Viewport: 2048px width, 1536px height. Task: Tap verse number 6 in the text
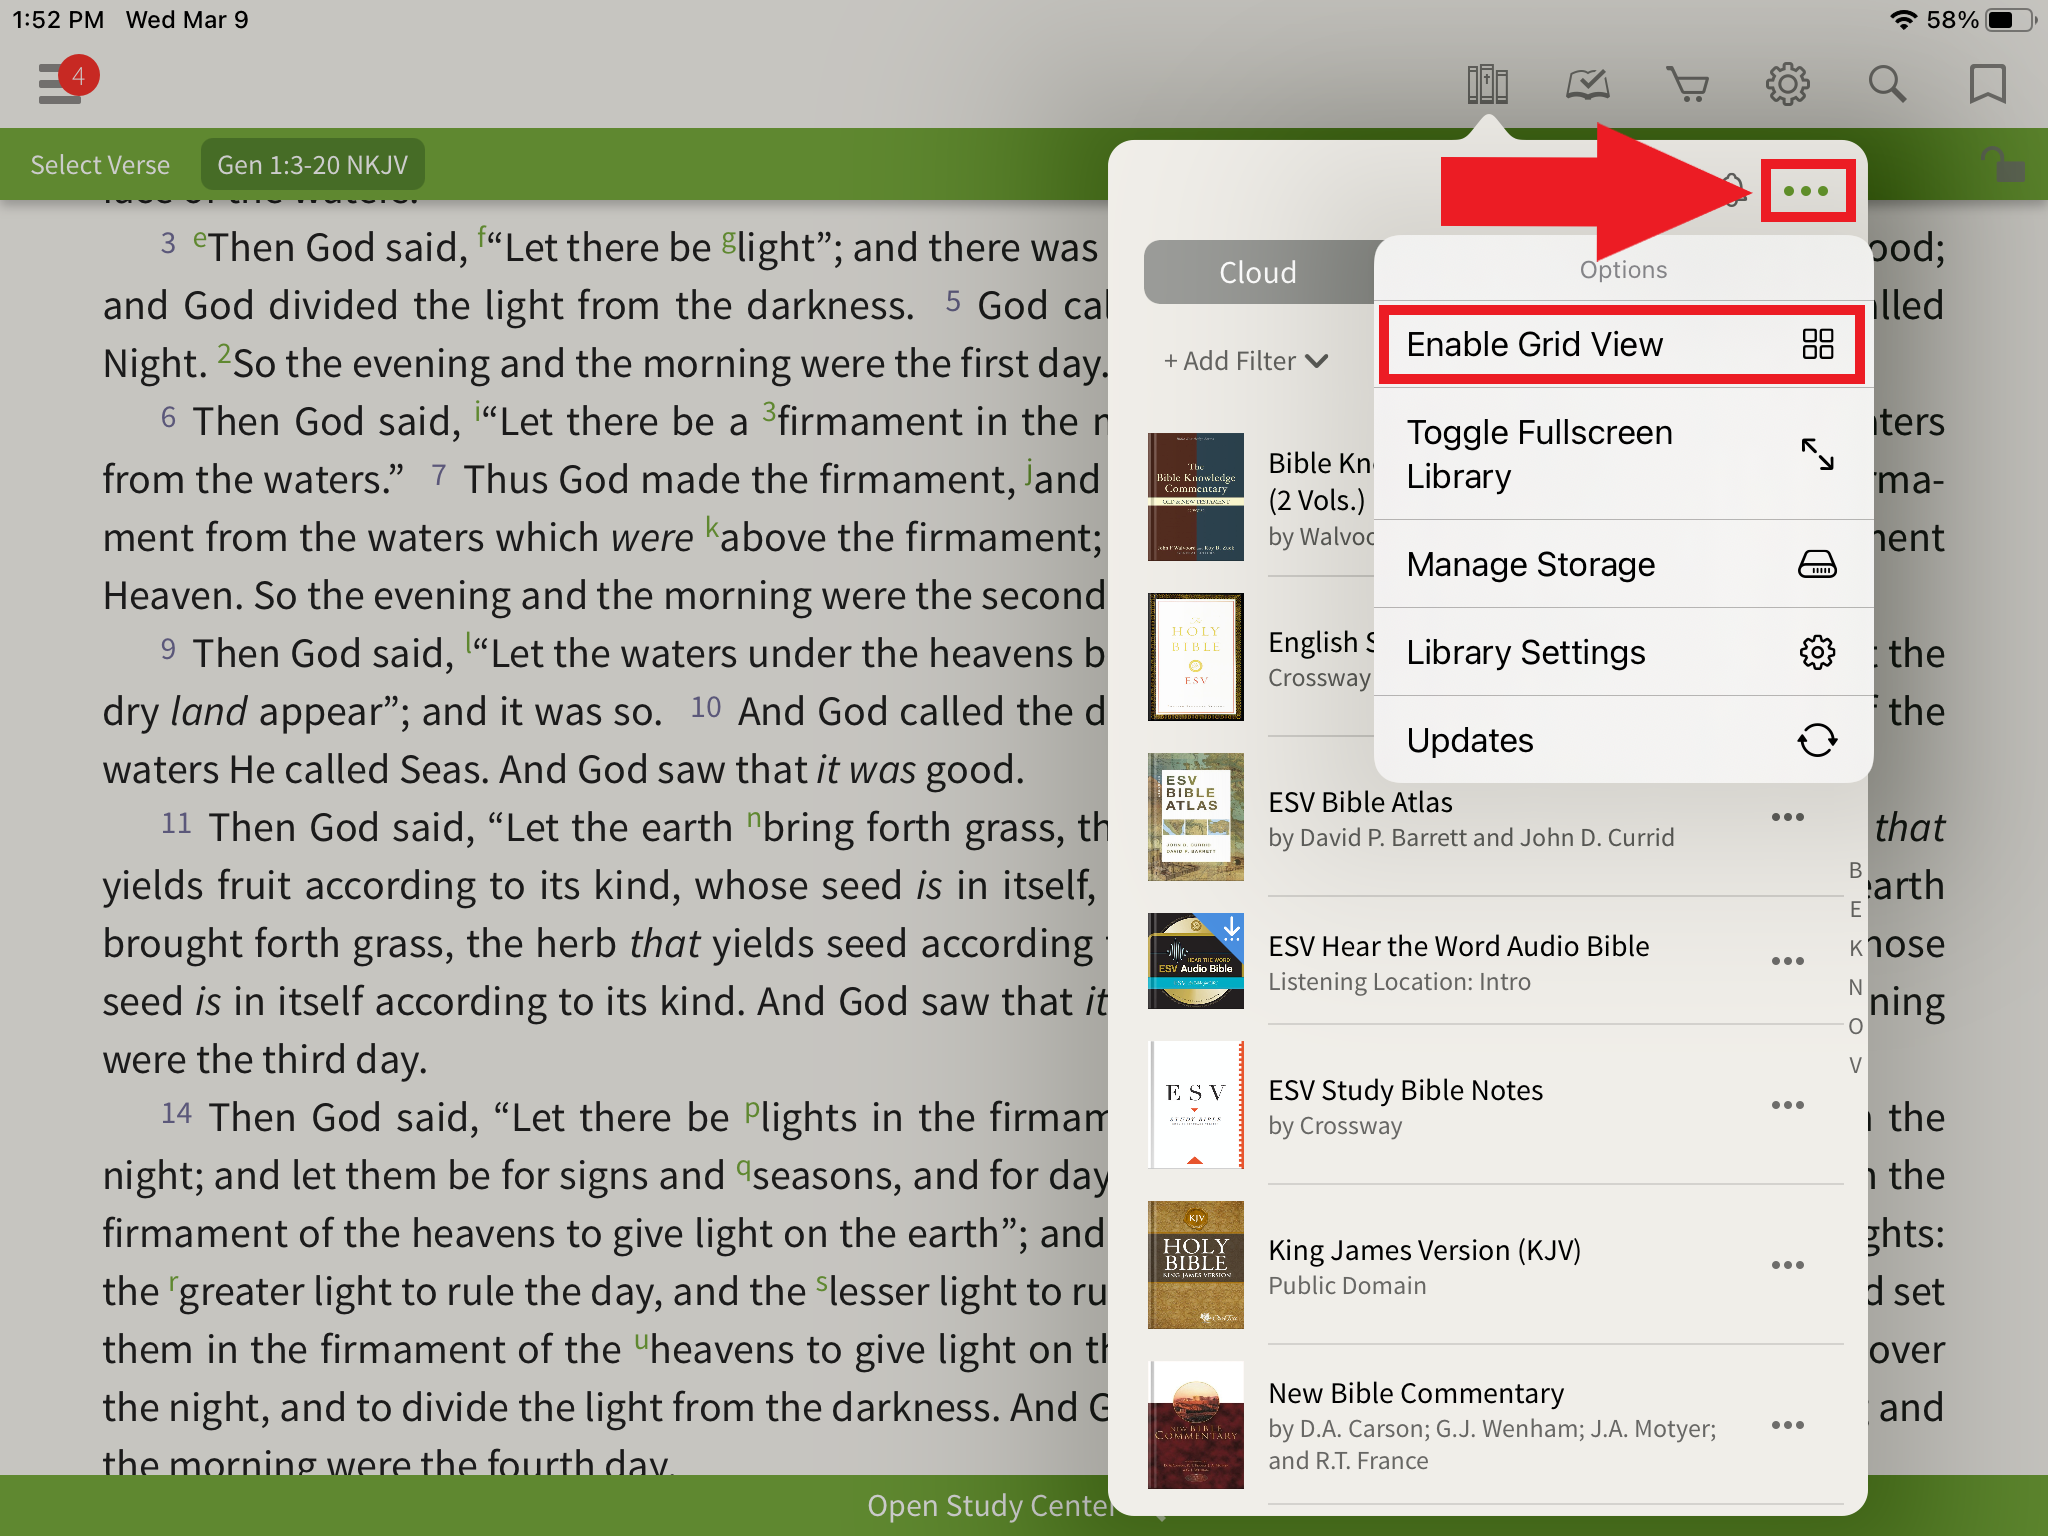(x=168, y=417)
